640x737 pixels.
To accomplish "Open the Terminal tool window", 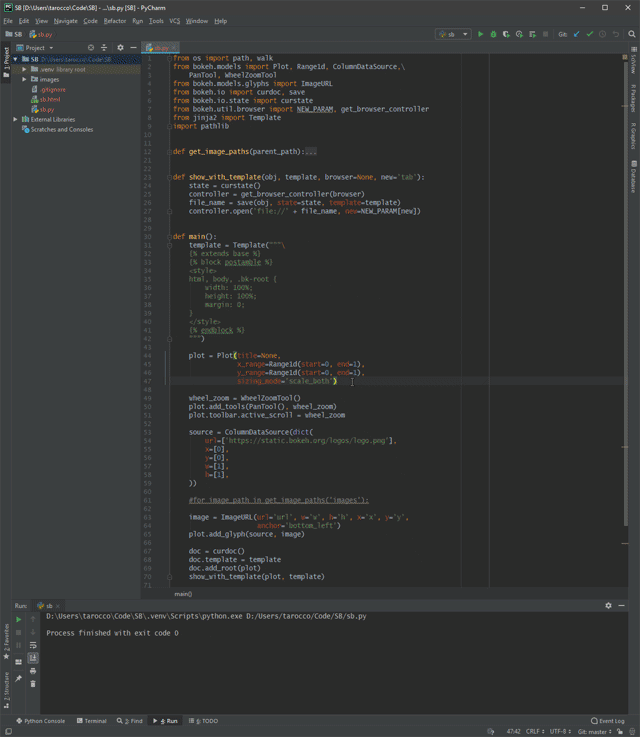I will (x=92, y=721).
